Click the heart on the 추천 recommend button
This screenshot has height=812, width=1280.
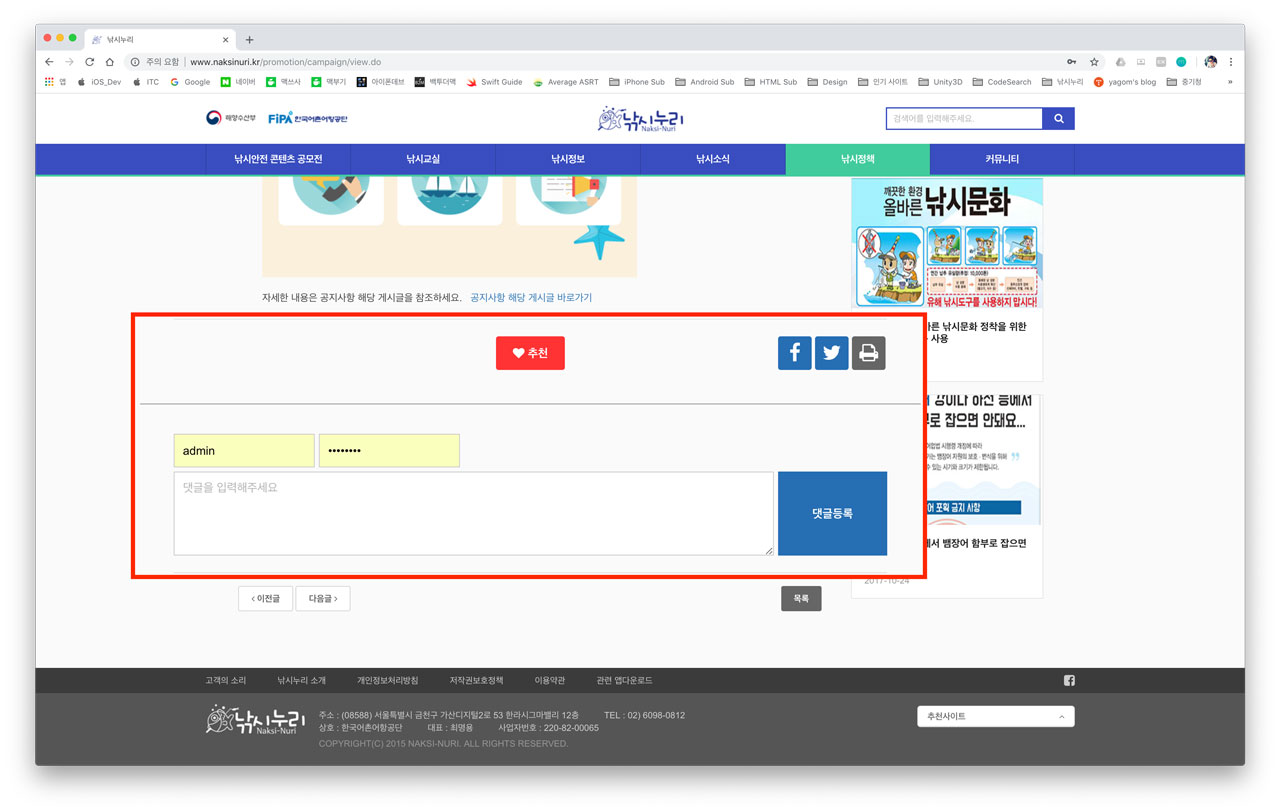517,352
